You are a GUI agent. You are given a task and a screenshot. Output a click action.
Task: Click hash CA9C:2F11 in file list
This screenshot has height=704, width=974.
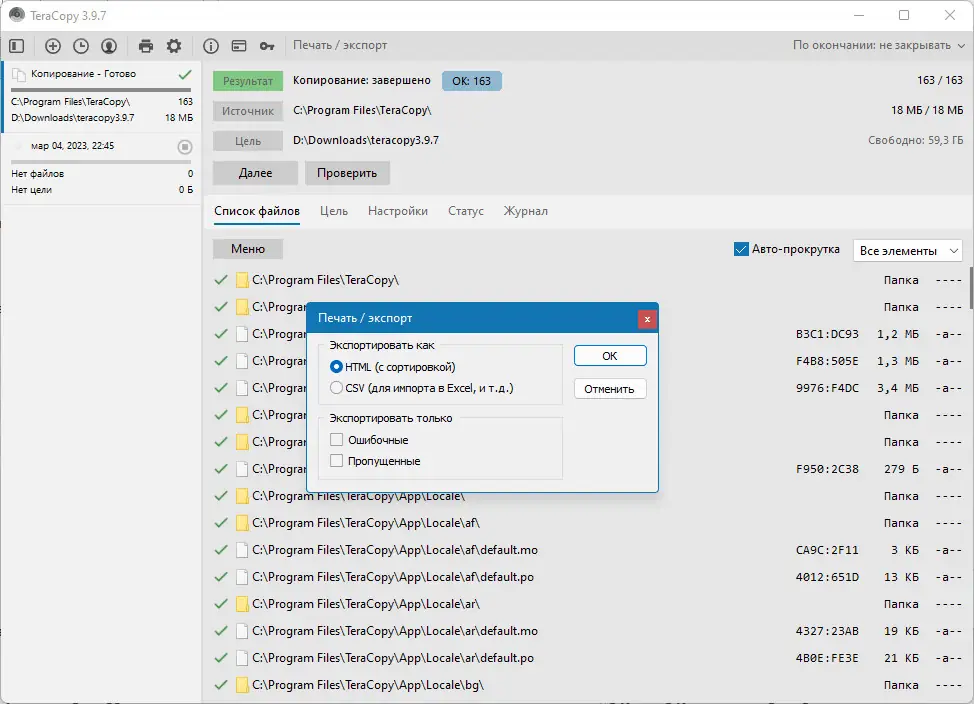pyautogui.click(x=827, y=551)
